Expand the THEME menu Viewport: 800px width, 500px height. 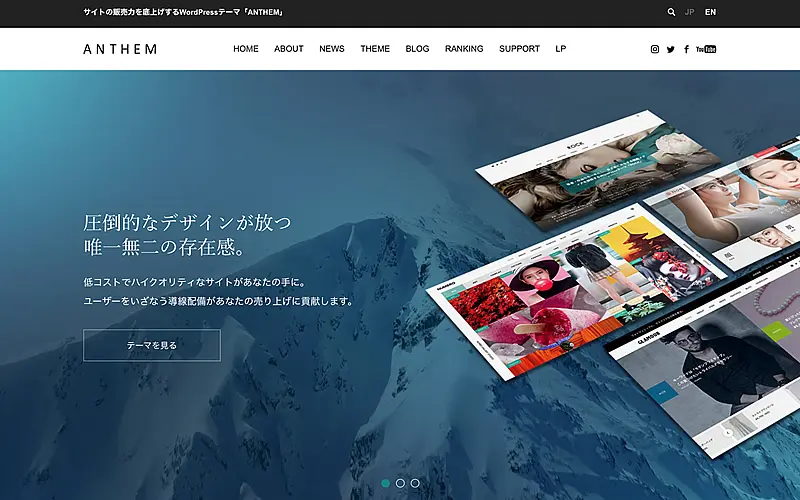coord(375,49)
